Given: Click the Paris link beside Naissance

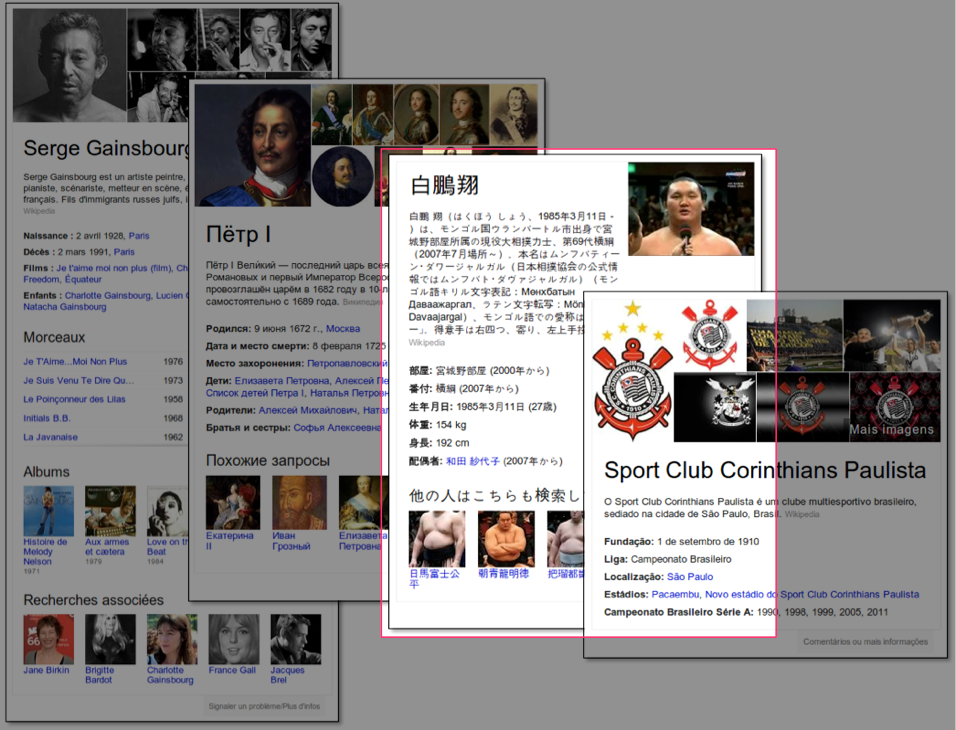Looking at the screenshot, I should click(138, 235).
